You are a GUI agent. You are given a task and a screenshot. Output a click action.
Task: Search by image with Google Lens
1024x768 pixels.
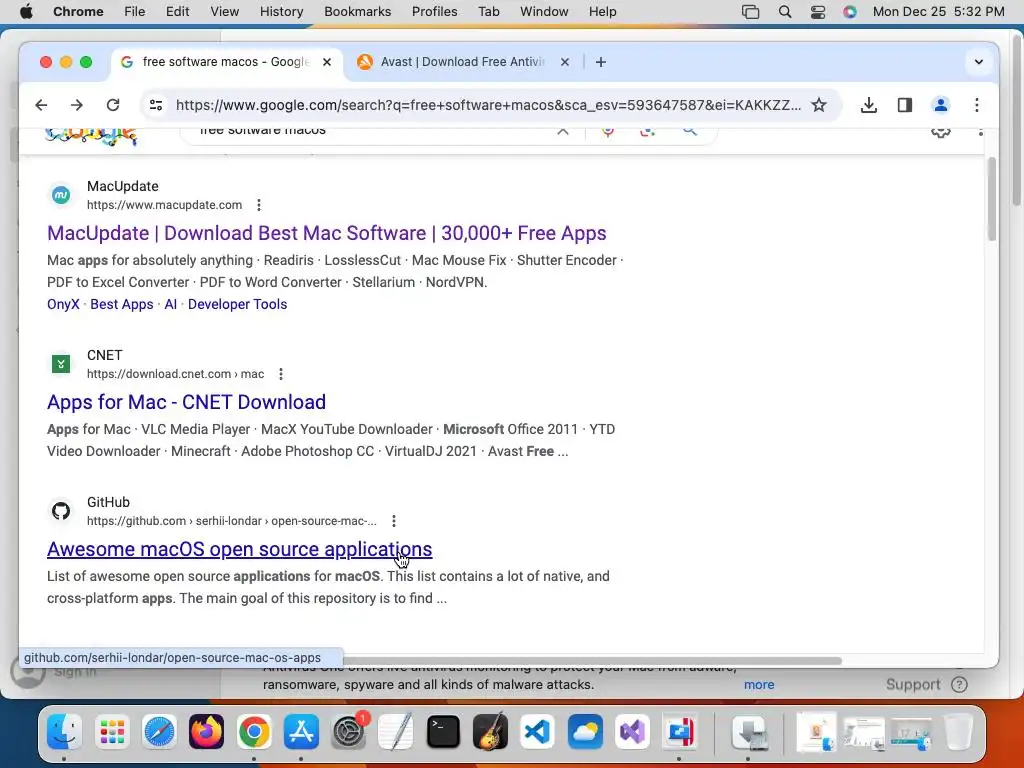(x=647, y=131)
